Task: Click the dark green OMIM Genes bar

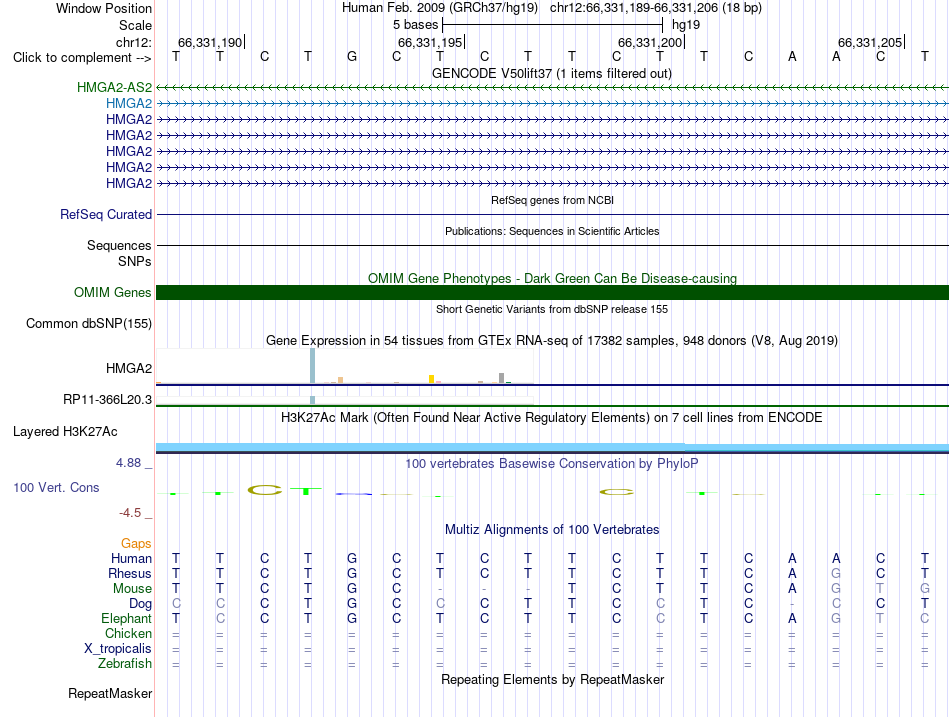Action: coord(553,293)
